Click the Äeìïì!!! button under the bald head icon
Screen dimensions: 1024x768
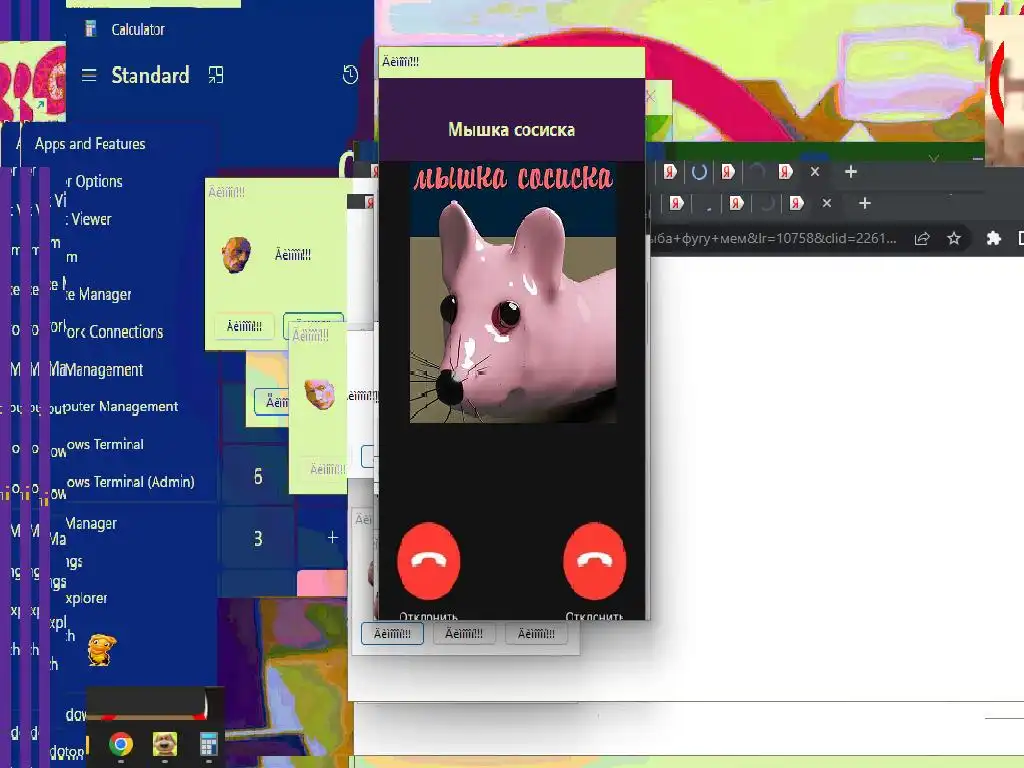(x=244, y=326)
